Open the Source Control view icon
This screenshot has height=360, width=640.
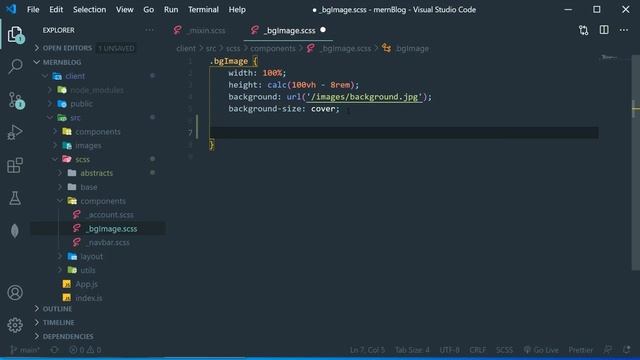pos(16,100)
